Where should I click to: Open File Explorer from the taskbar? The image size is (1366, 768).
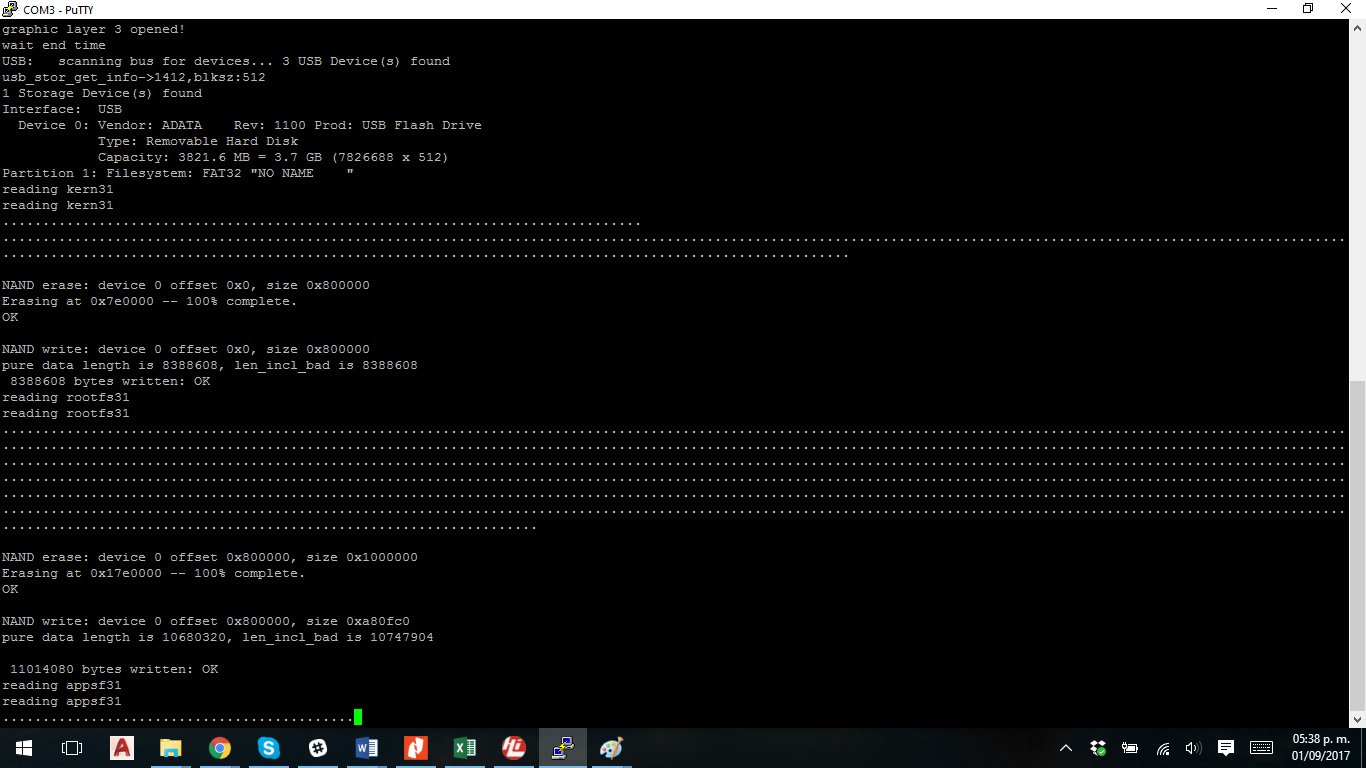pyautogui.click(x=170, y=748)
